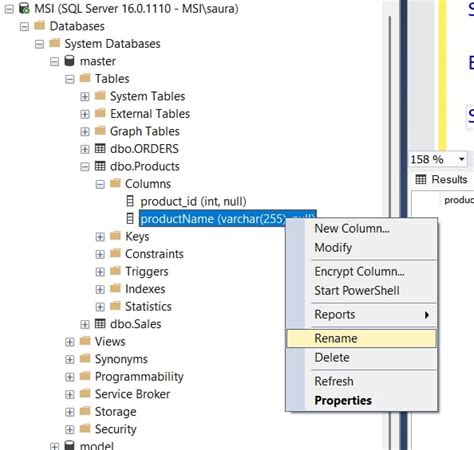Viewport: 474px width, 450px height.
Task: Click the Synonyms folder icon
Action: (85, 358)
